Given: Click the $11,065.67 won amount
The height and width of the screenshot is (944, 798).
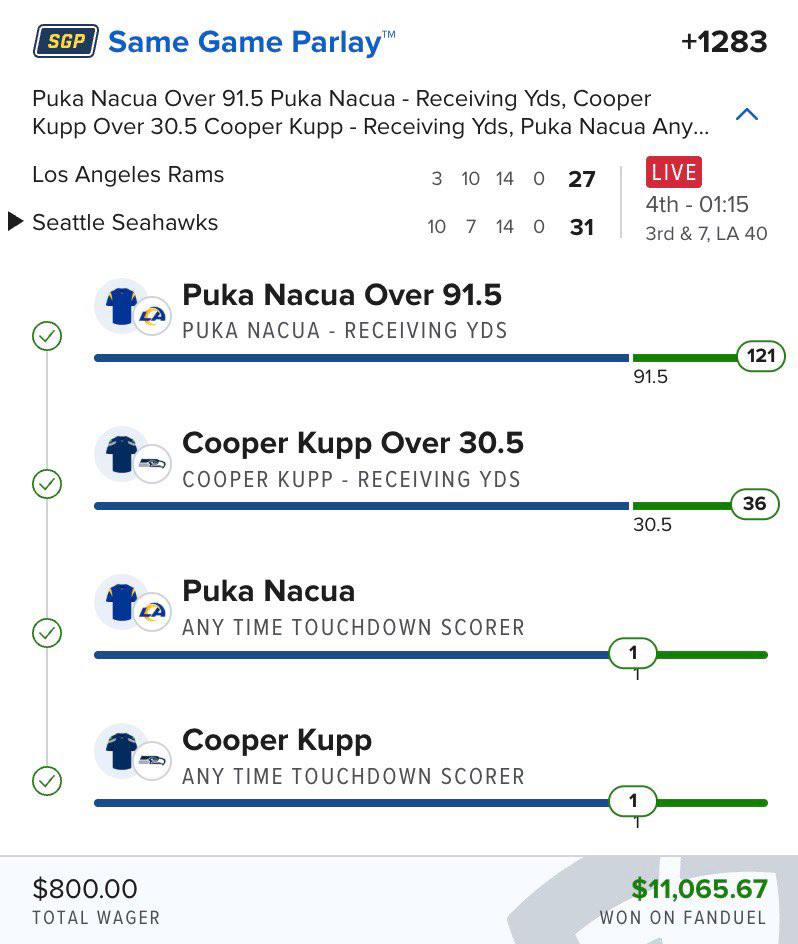Looking at the screenshot, I should point(699,889).
